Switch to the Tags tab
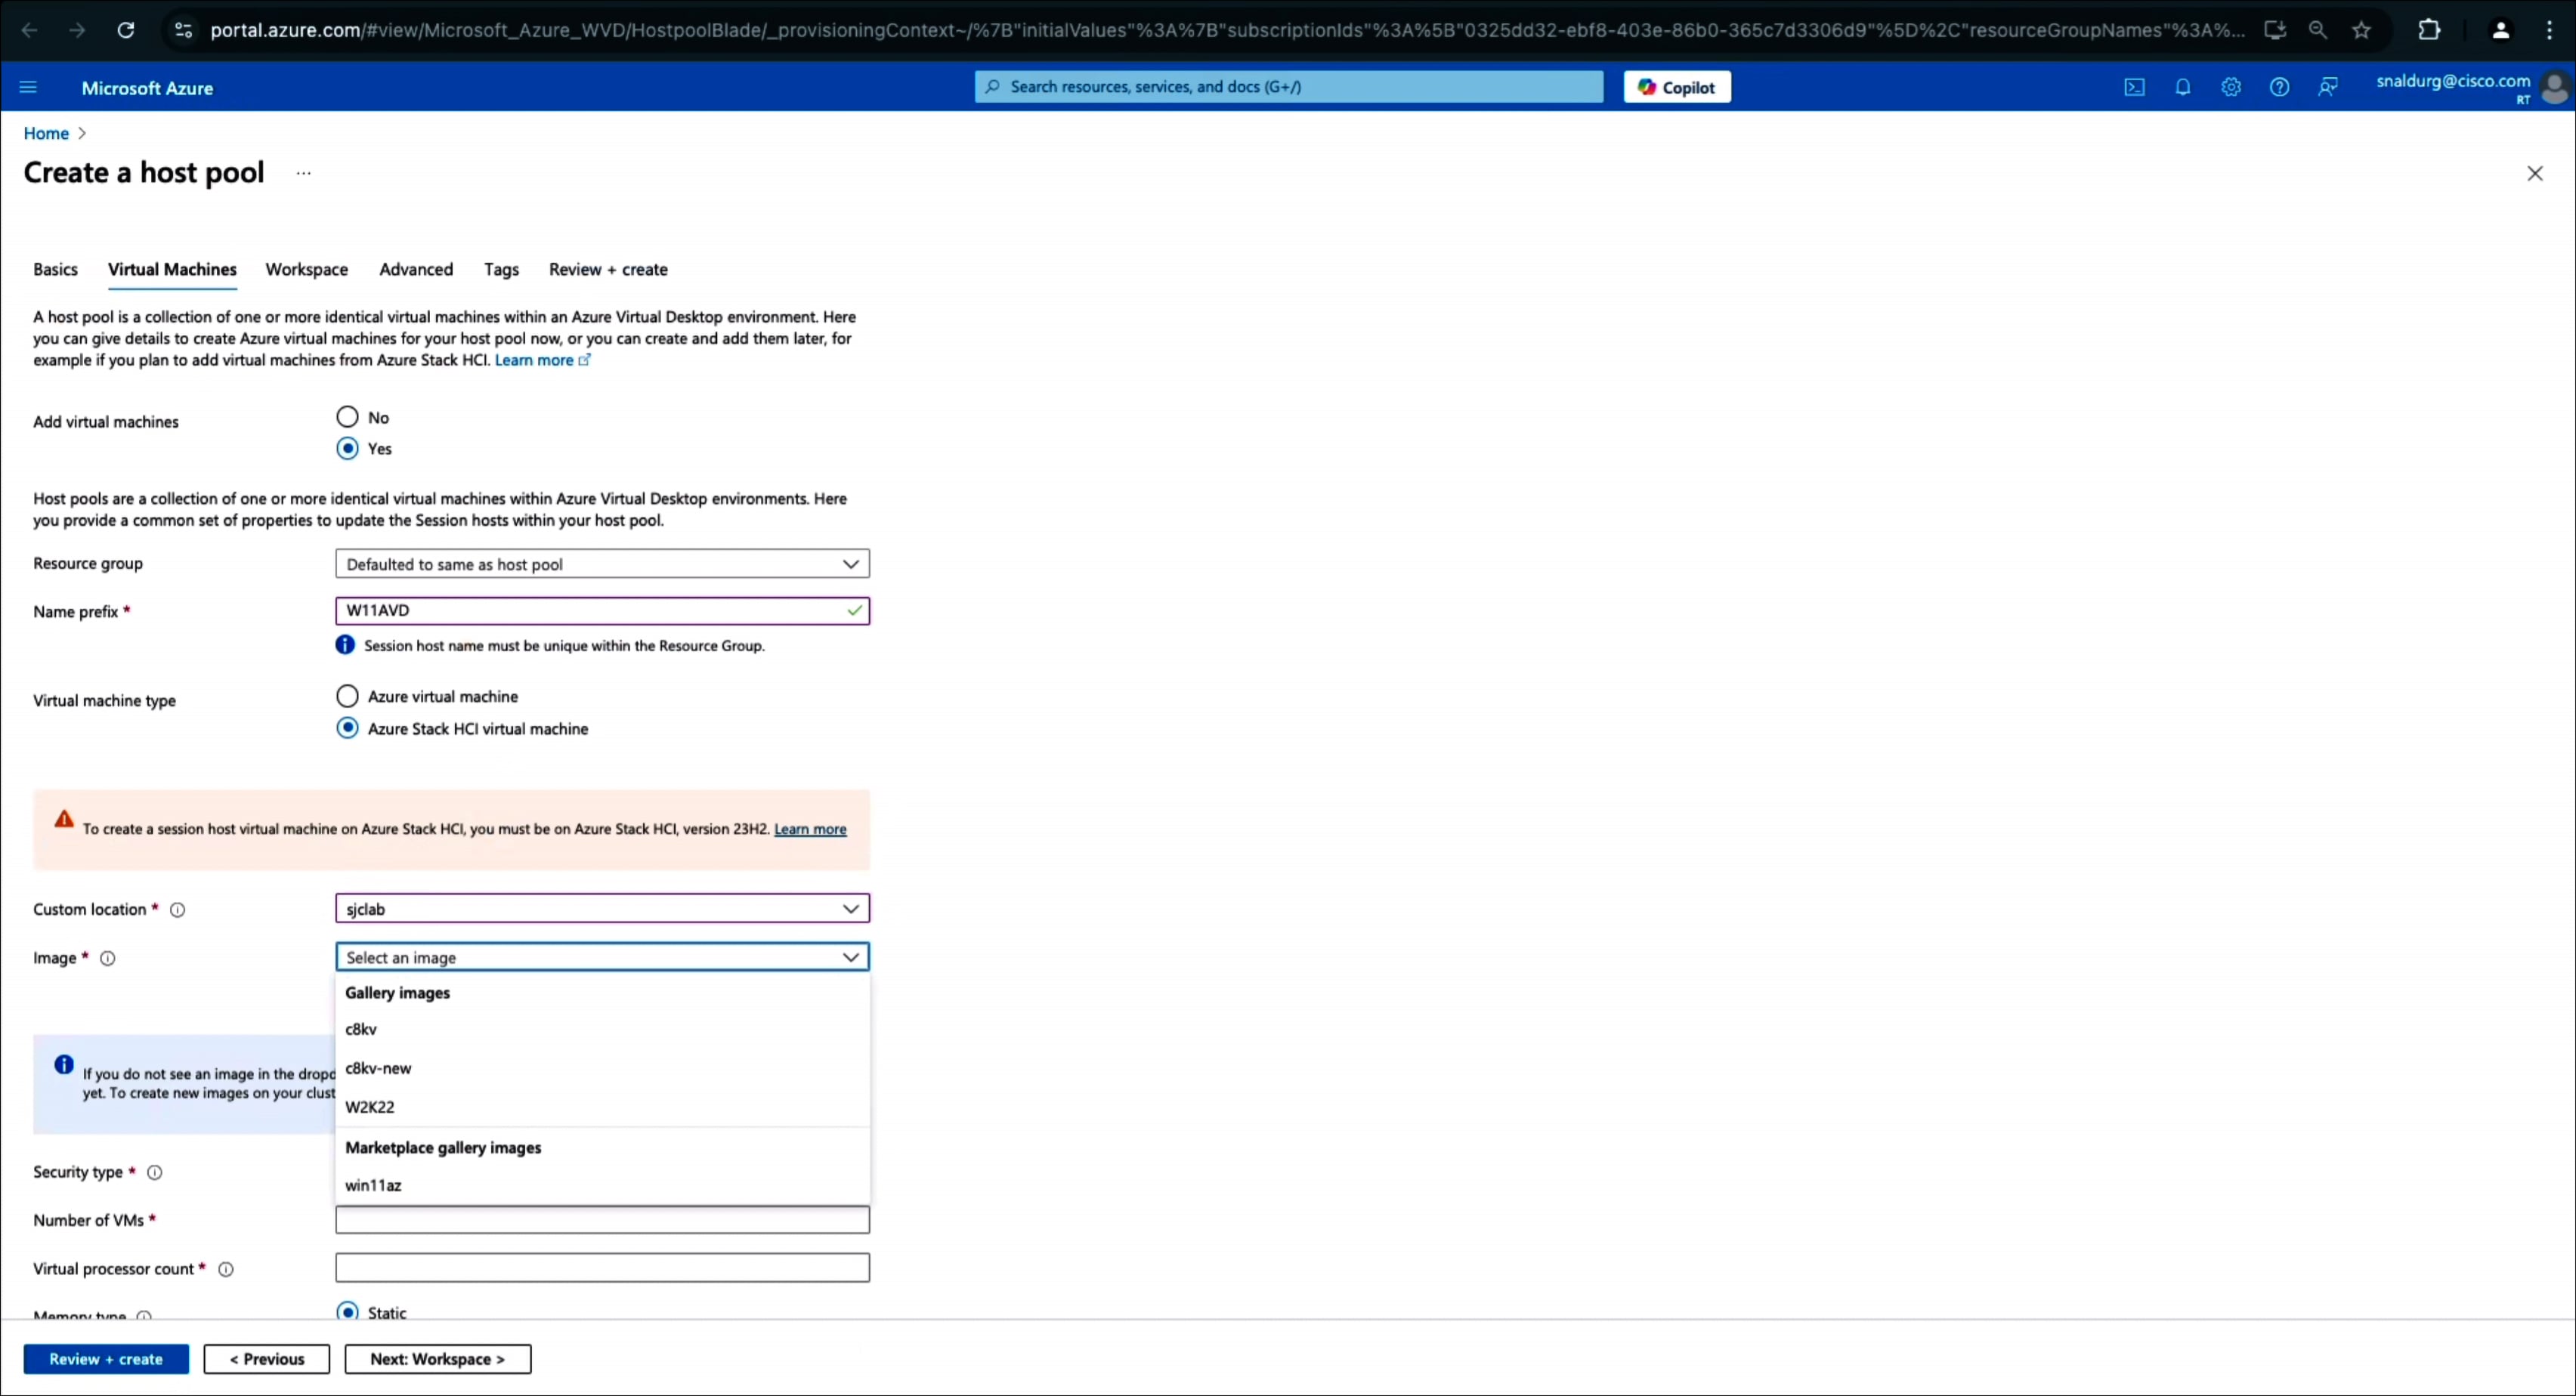The width and height of the screenshot is (2576, 1396). click(501, 269)
